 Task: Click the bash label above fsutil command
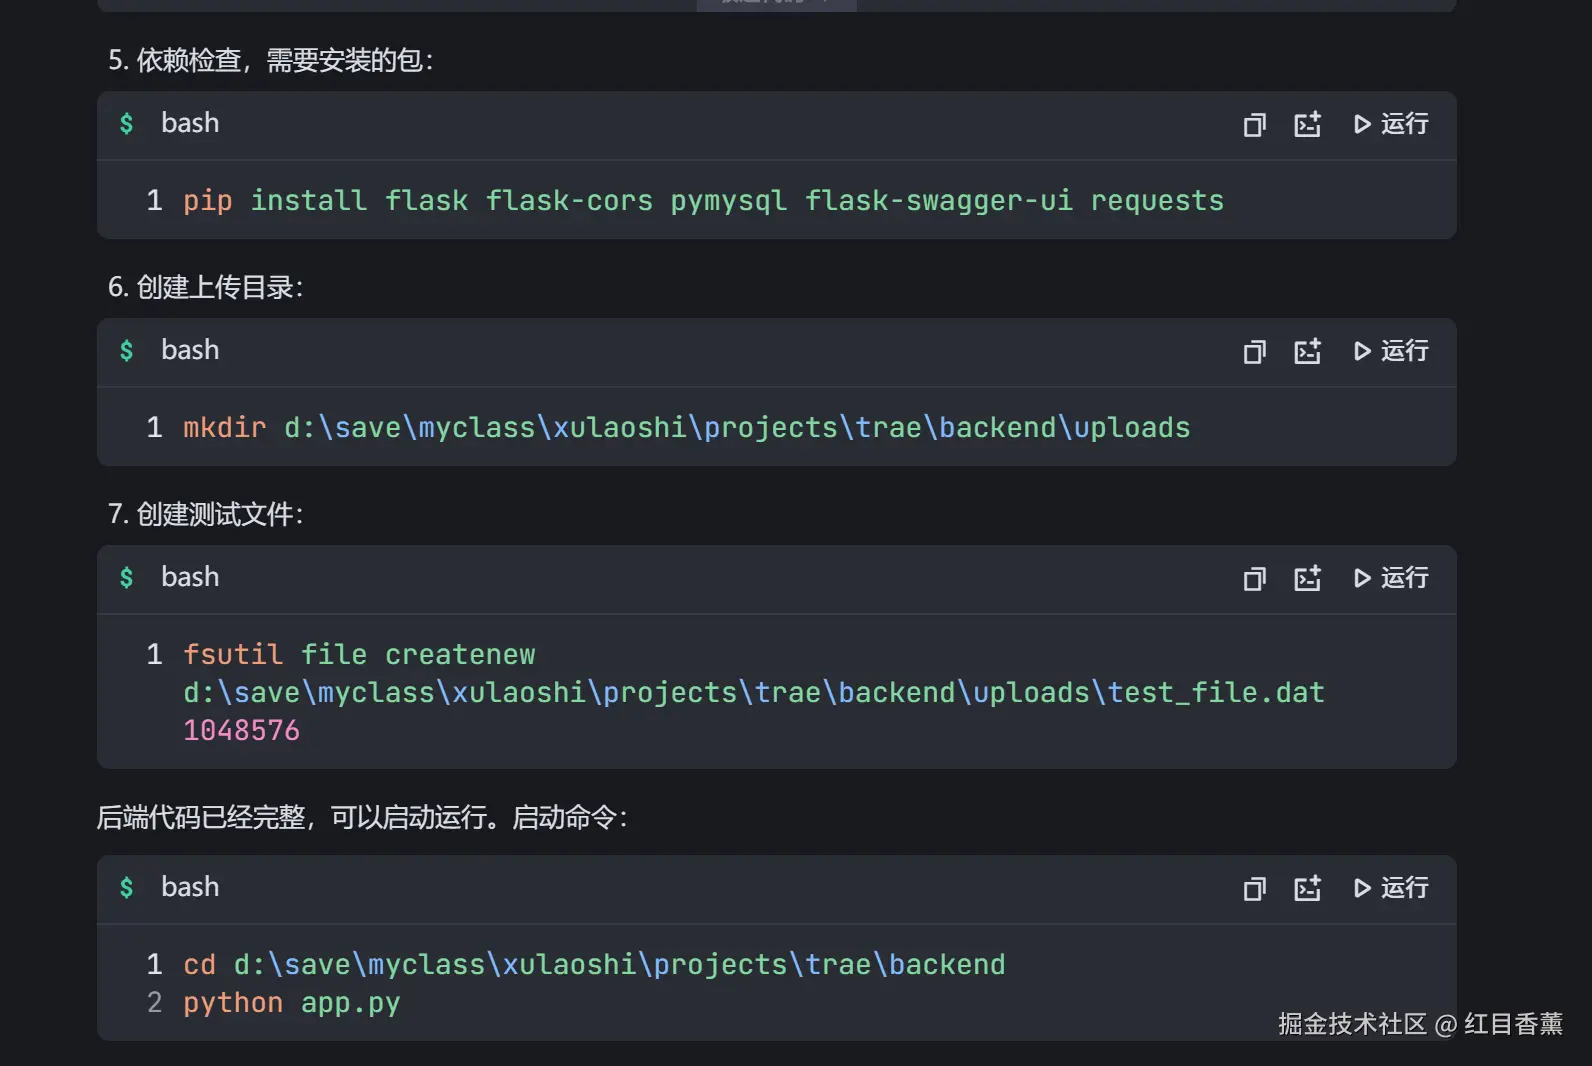coord(190,578)
